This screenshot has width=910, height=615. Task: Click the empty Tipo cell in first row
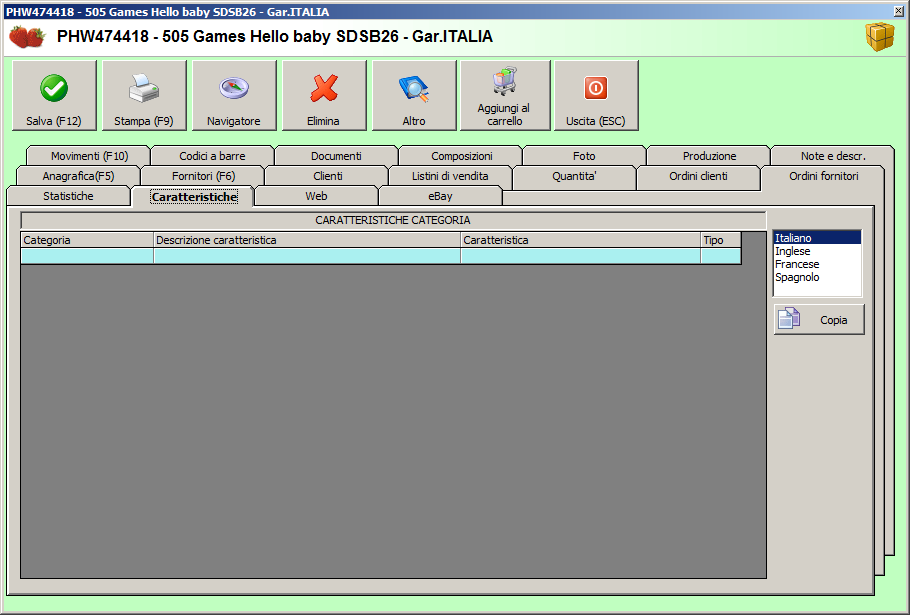pos(721,256)
